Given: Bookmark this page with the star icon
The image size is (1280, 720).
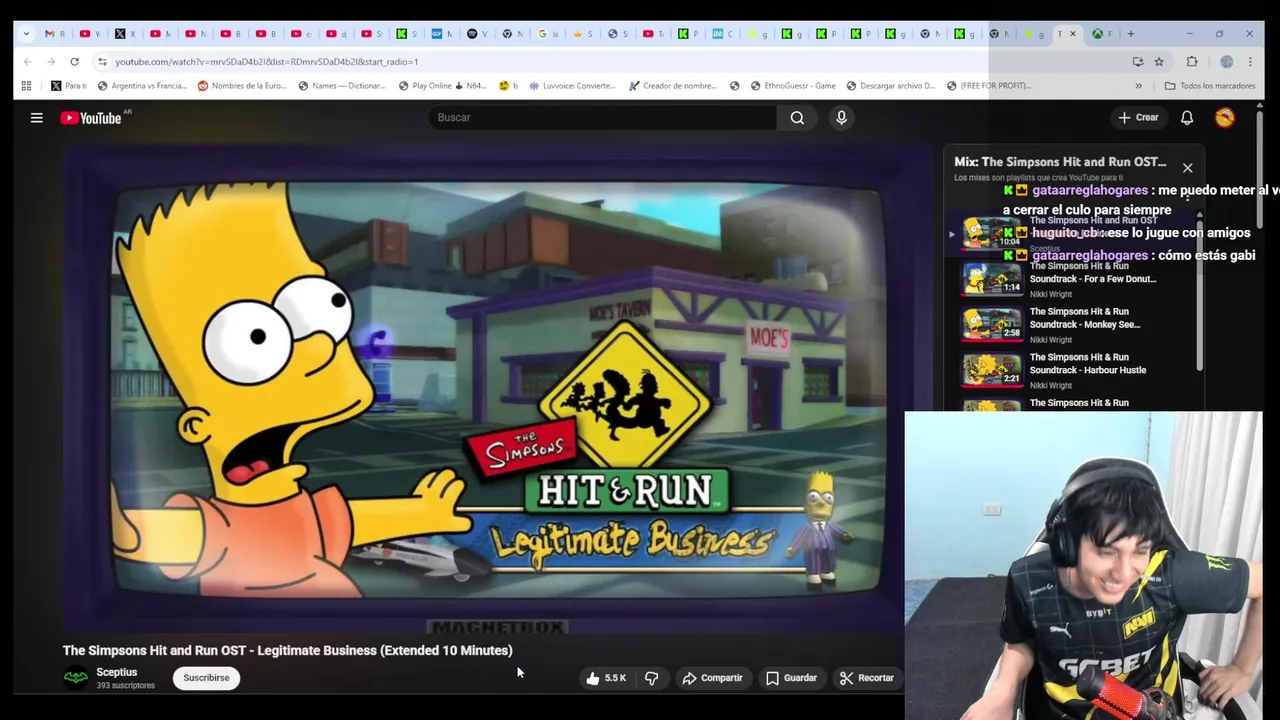Looking at the screenshot, I should [x=1159, y=61].
